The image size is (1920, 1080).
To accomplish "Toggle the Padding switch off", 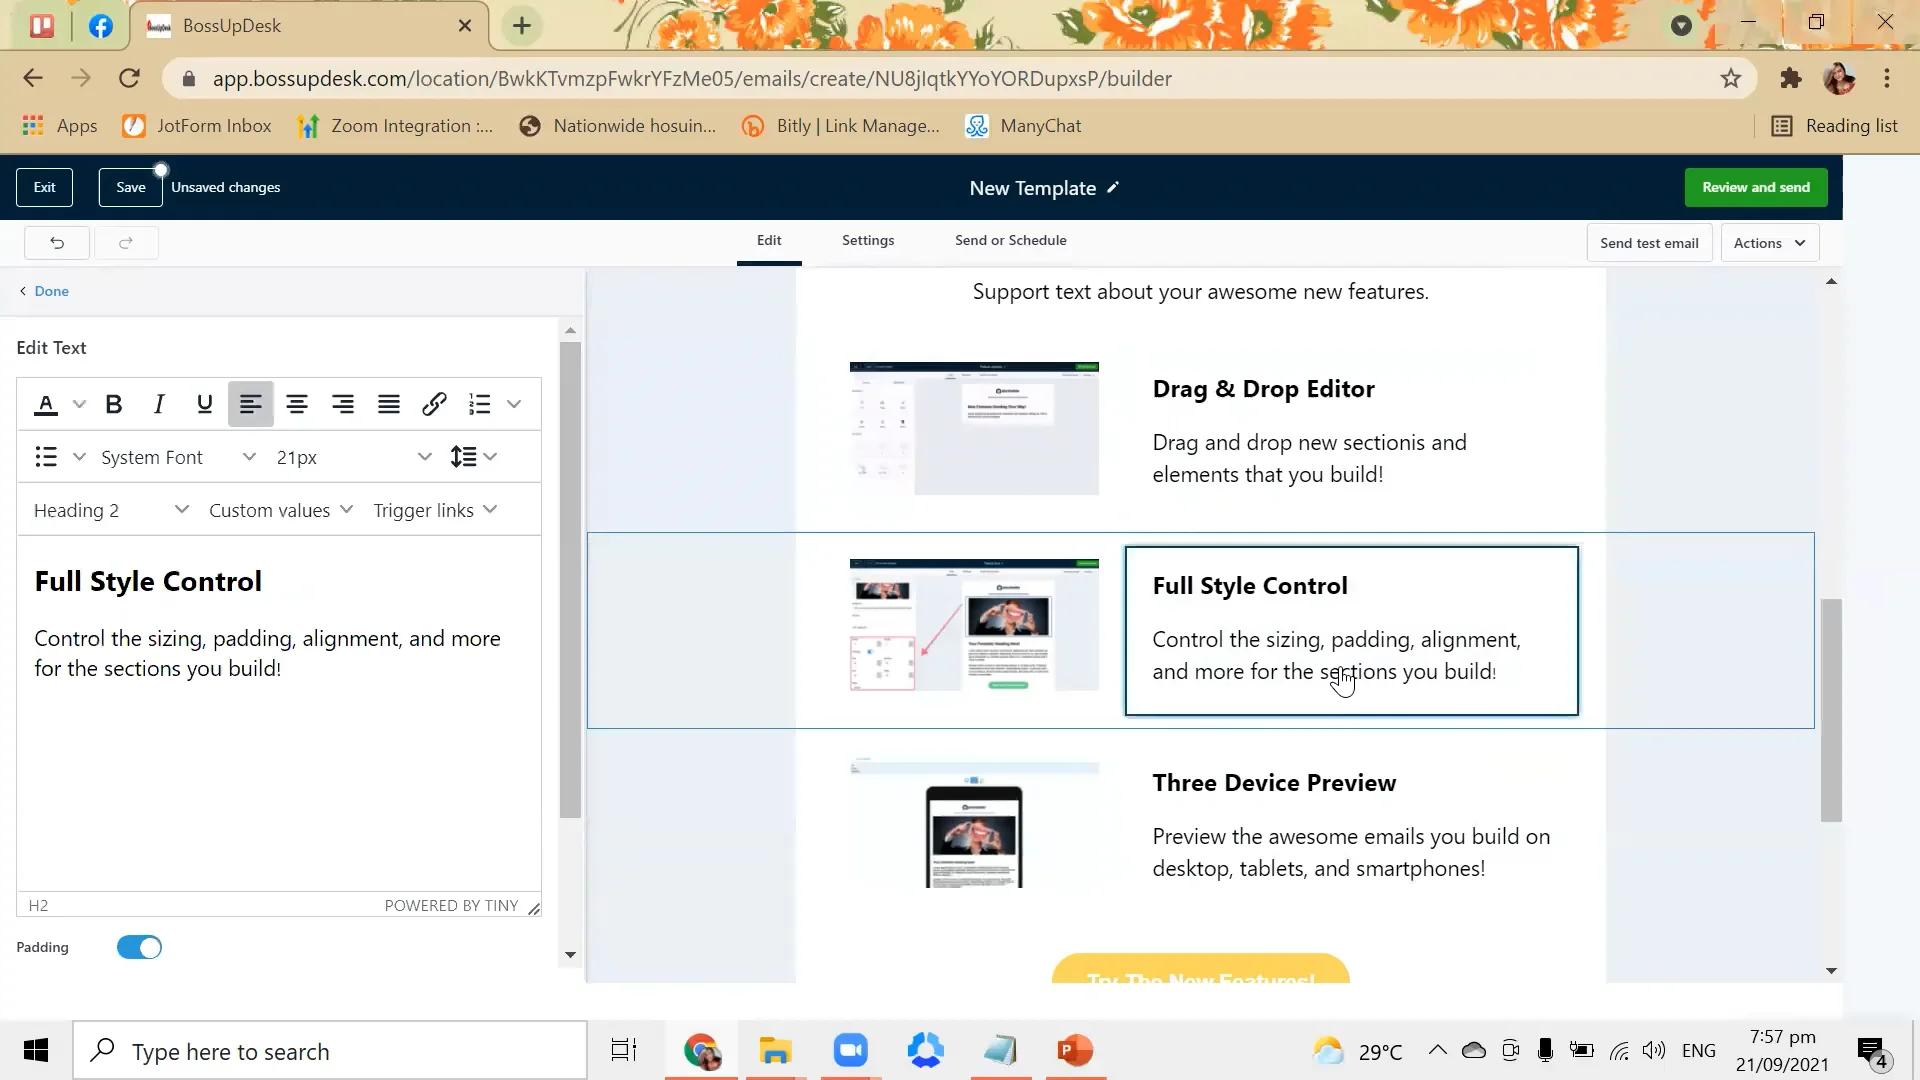I will click(x=139, y=947).
